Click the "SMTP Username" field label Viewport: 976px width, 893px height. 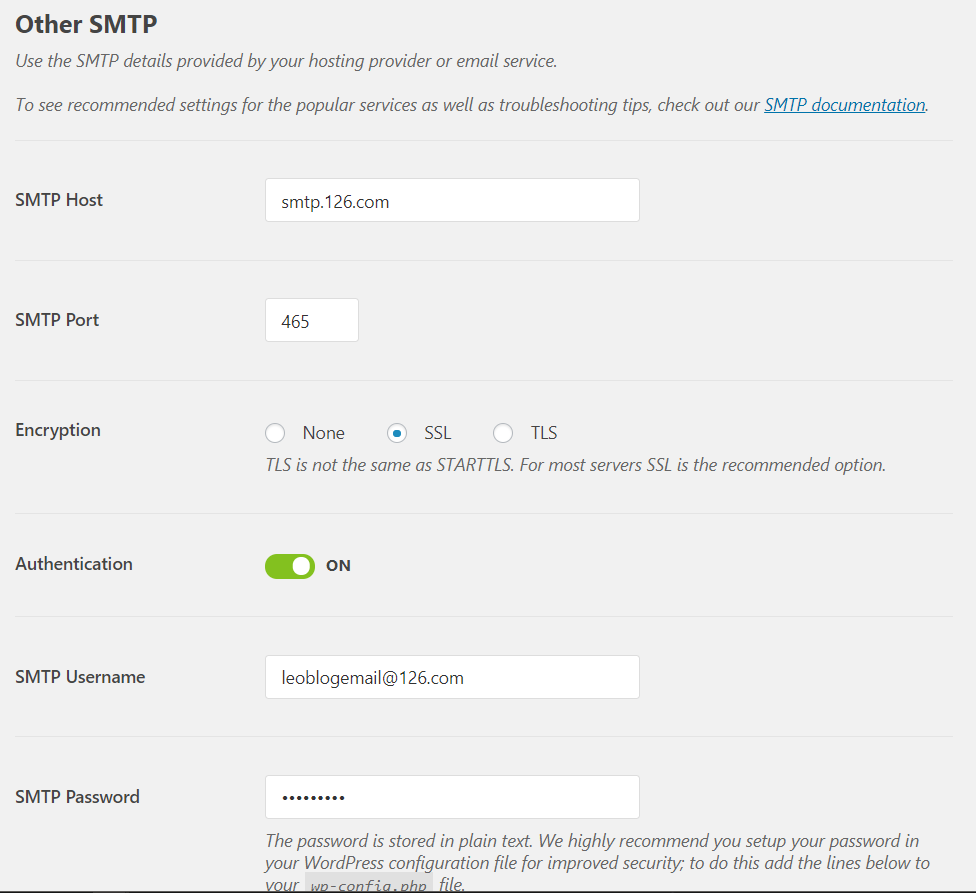tap(80, 677)
